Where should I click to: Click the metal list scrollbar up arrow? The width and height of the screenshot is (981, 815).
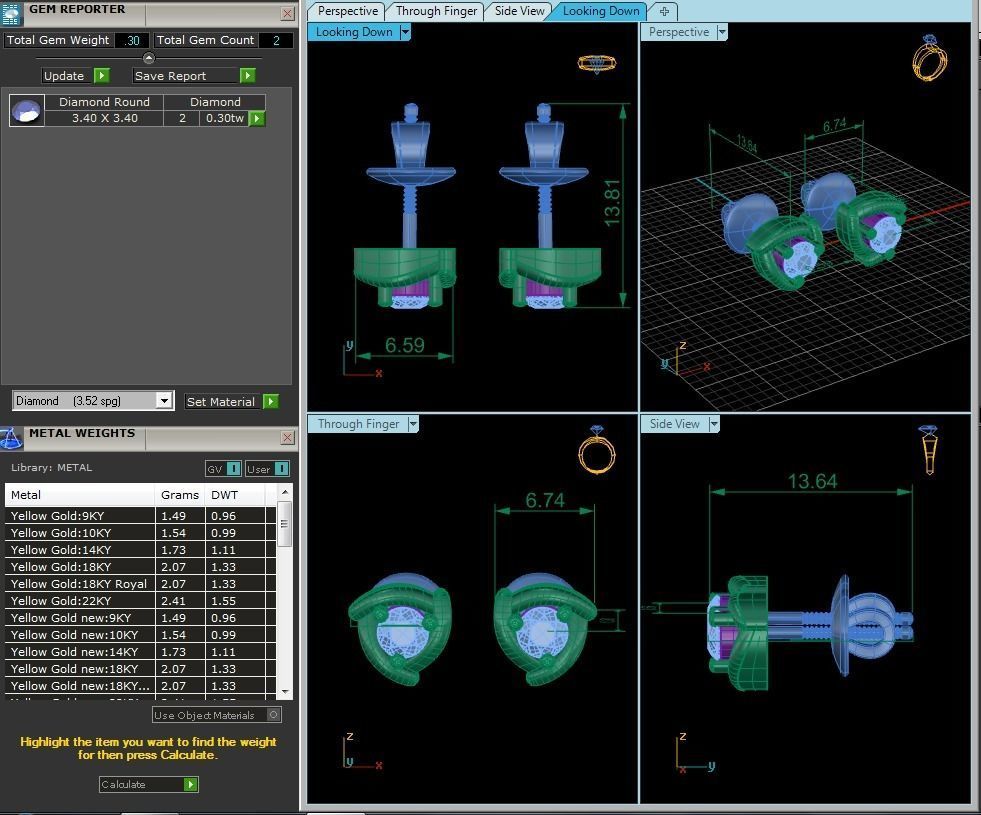285,492
